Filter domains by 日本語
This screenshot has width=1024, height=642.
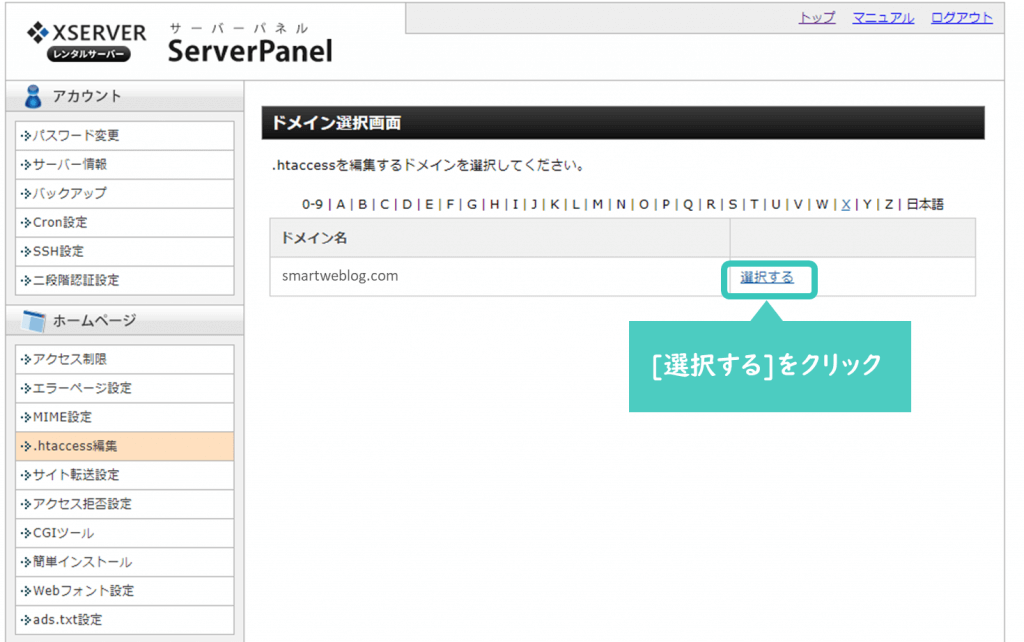coord(925,204)
